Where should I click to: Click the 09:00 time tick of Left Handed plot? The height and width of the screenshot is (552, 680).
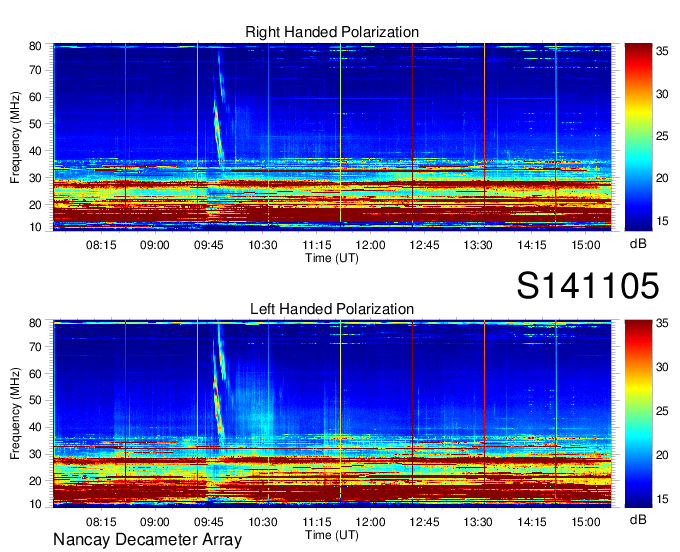(x=155, y=522)
